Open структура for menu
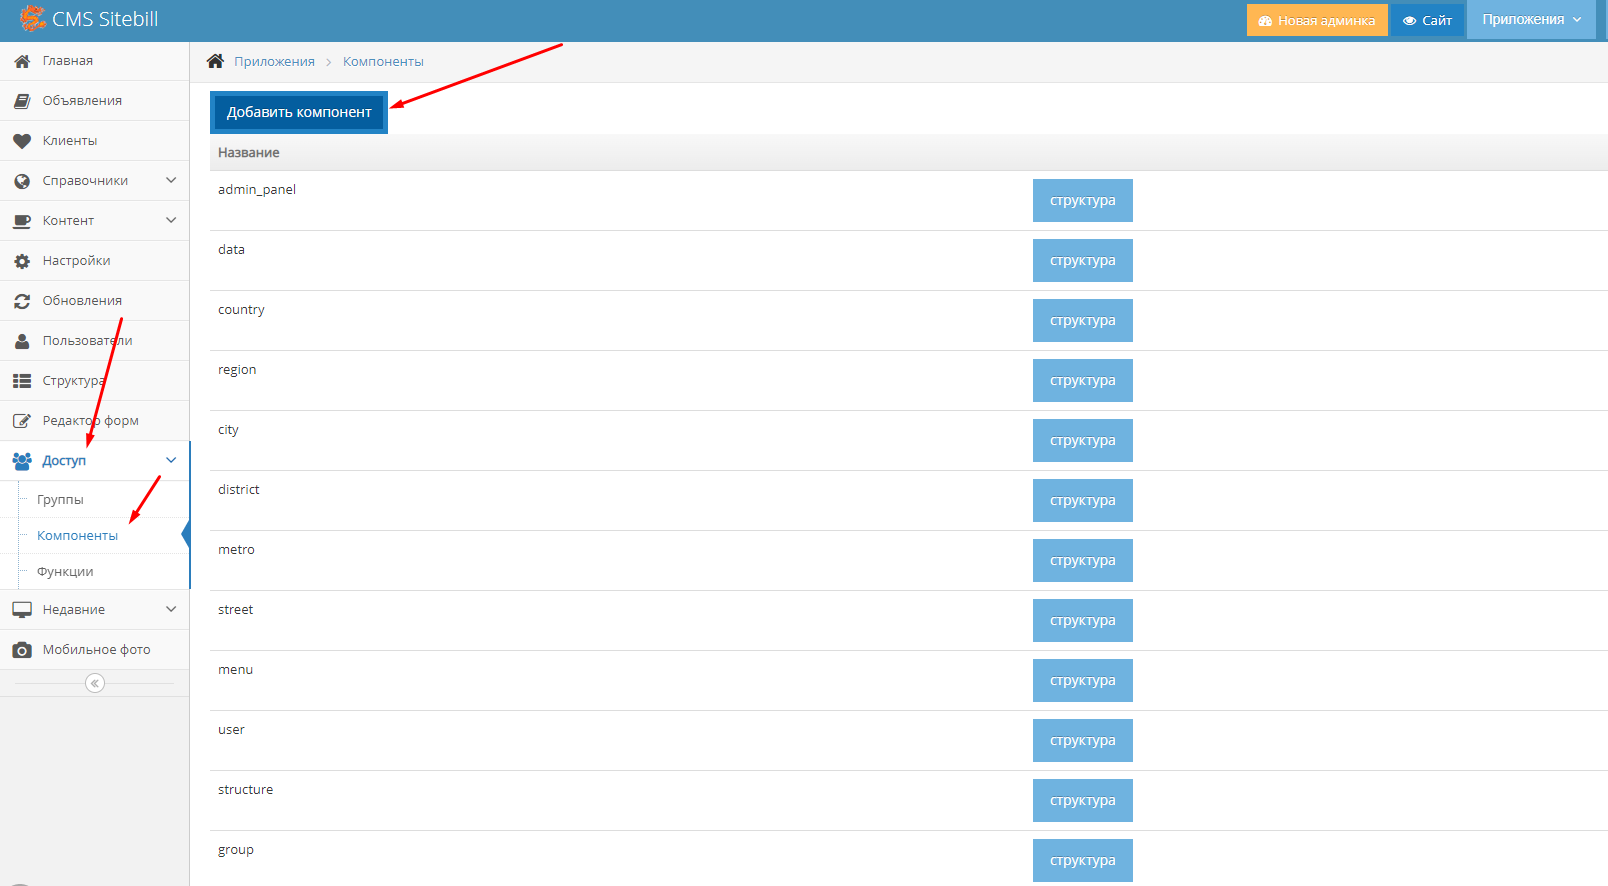This screenshot has height=886, width=1608. 1083,681
